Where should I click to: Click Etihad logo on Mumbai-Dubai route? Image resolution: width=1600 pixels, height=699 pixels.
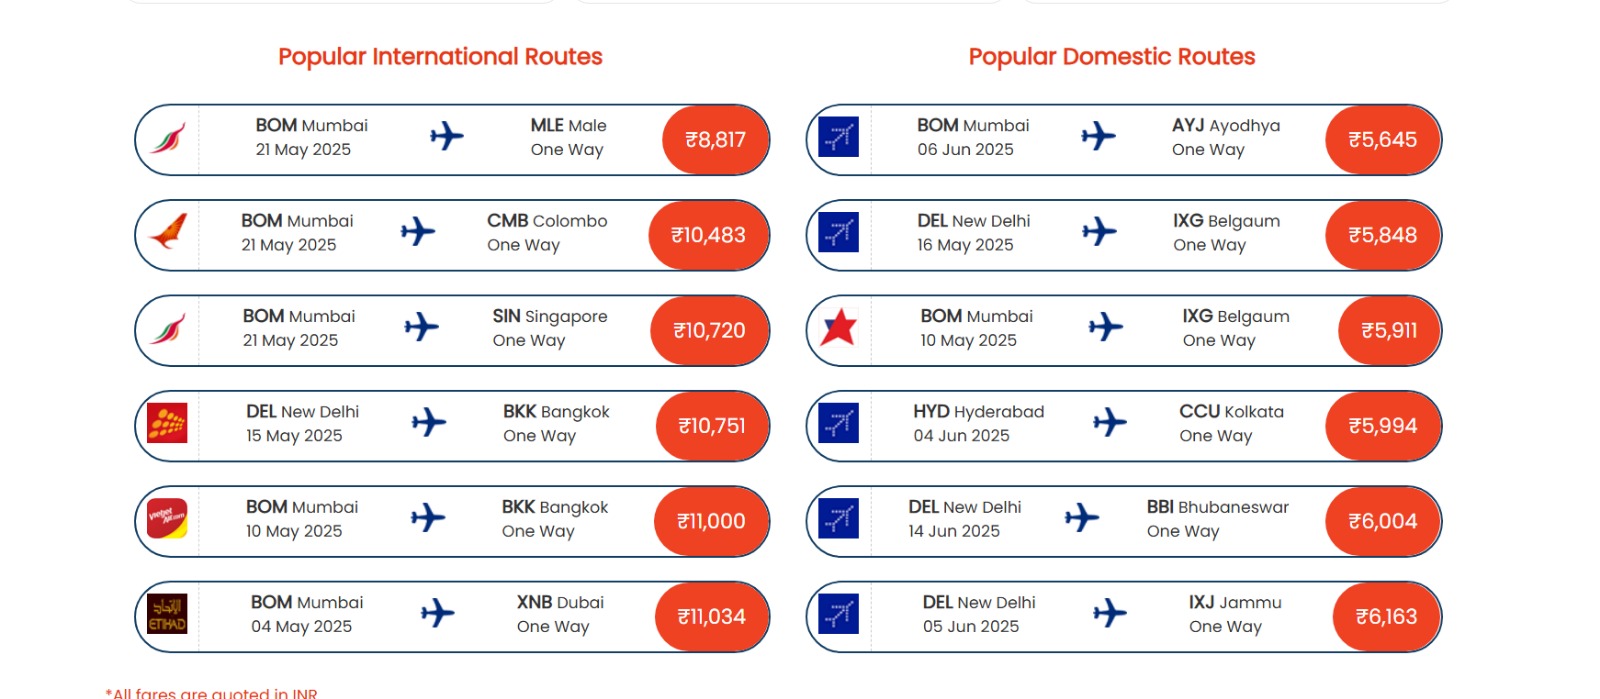point(167,614)
